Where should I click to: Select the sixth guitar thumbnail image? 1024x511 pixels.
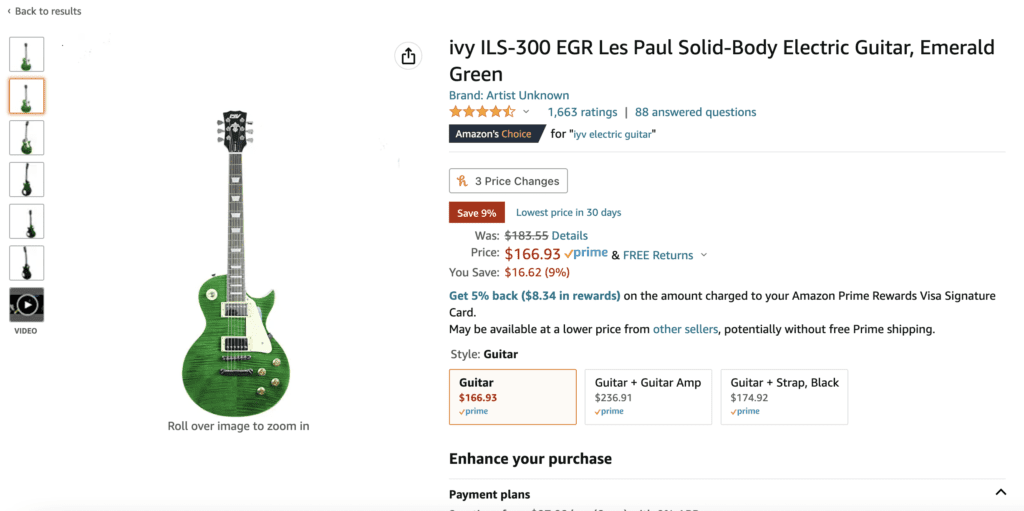coord(27,263)
